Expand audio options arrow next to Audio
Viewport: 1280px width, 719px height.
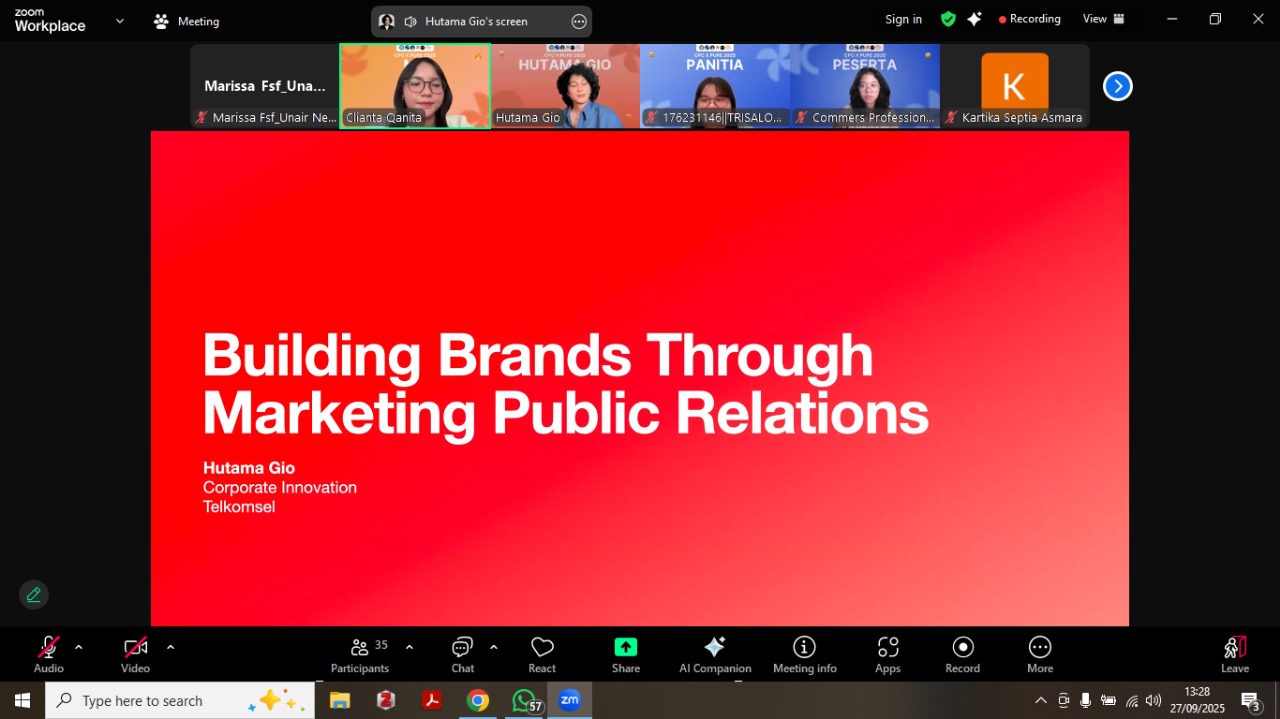click(79, 647)
